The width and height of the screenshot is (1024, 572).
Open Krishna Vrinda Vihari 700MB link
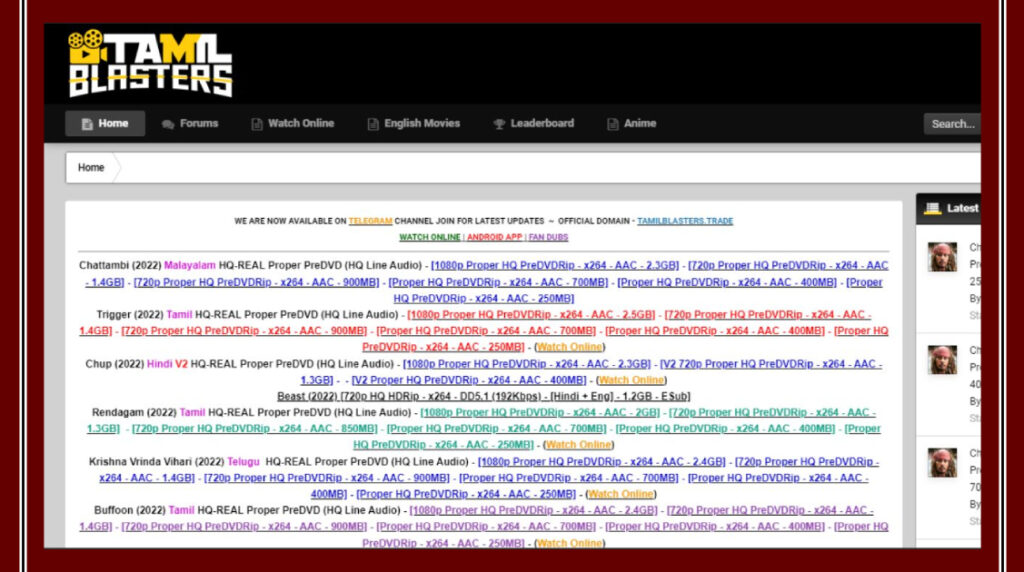tap(569, 478)
